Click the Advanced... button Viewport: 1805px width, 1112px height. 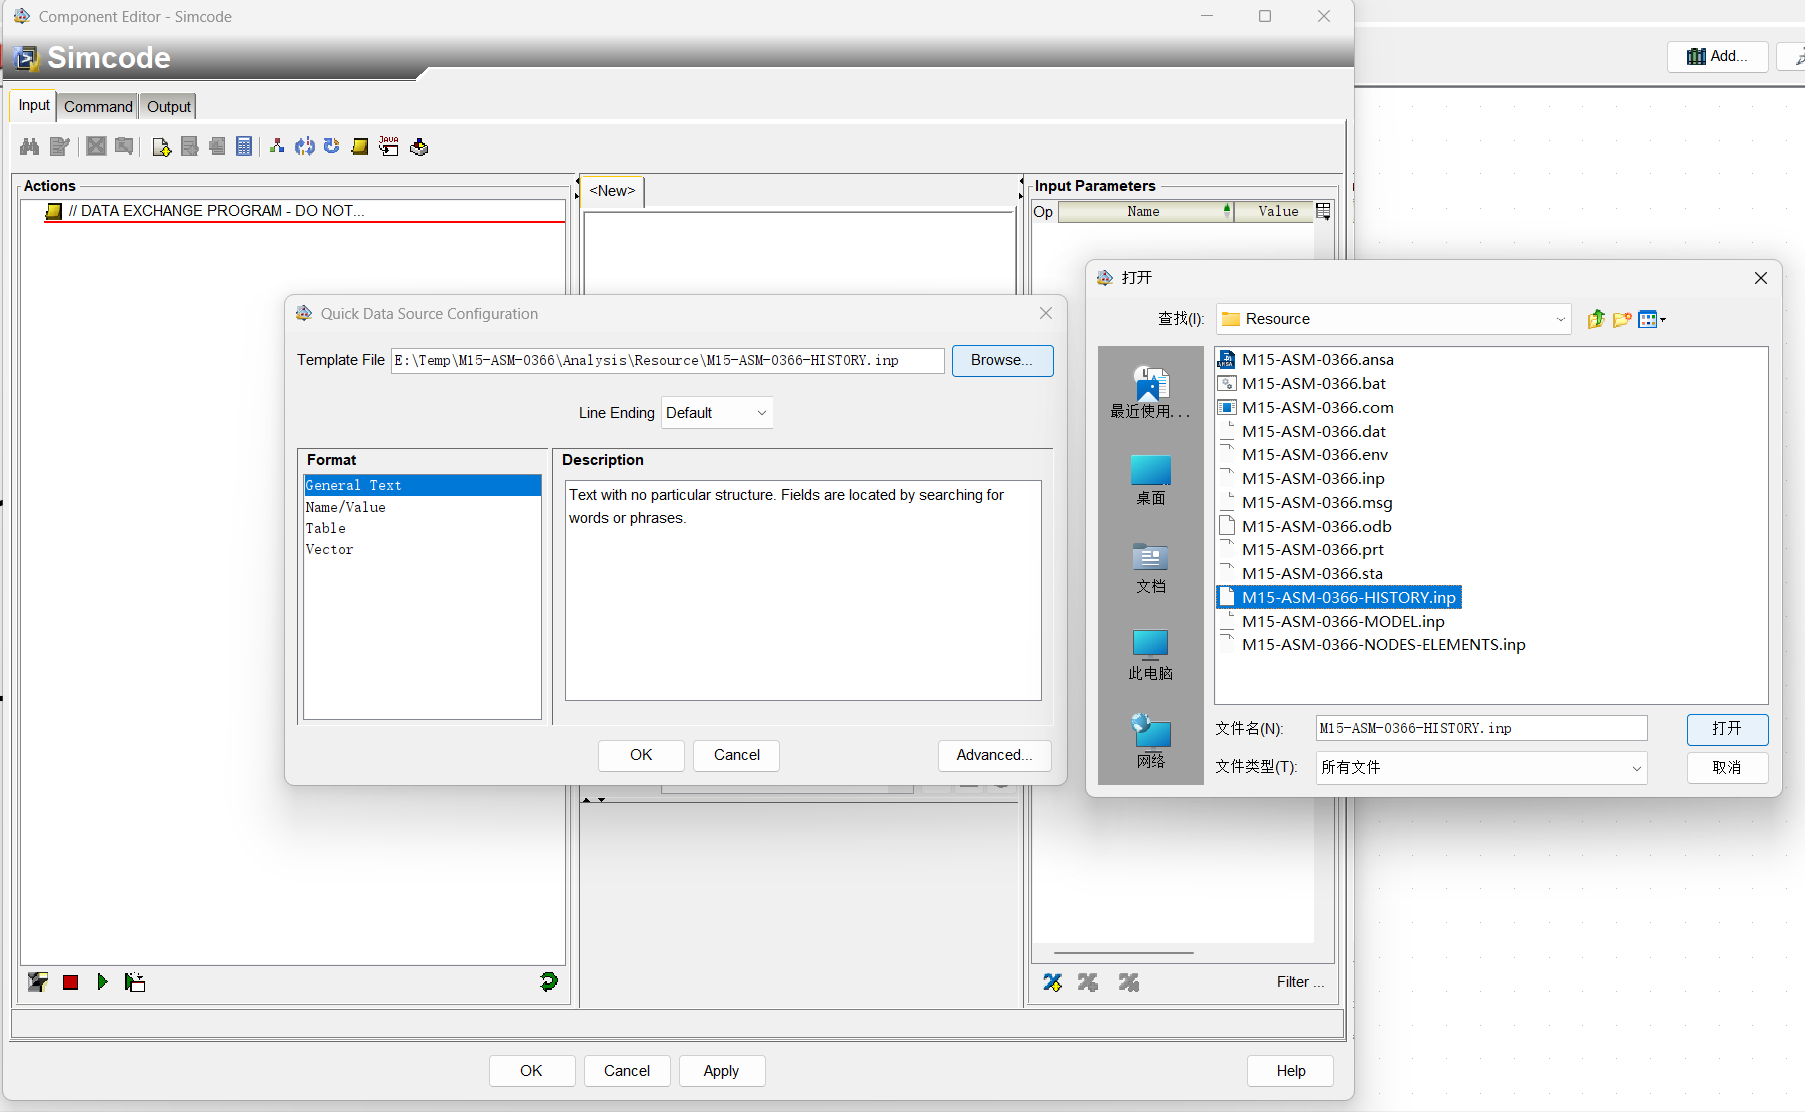[x=993, y=755]
